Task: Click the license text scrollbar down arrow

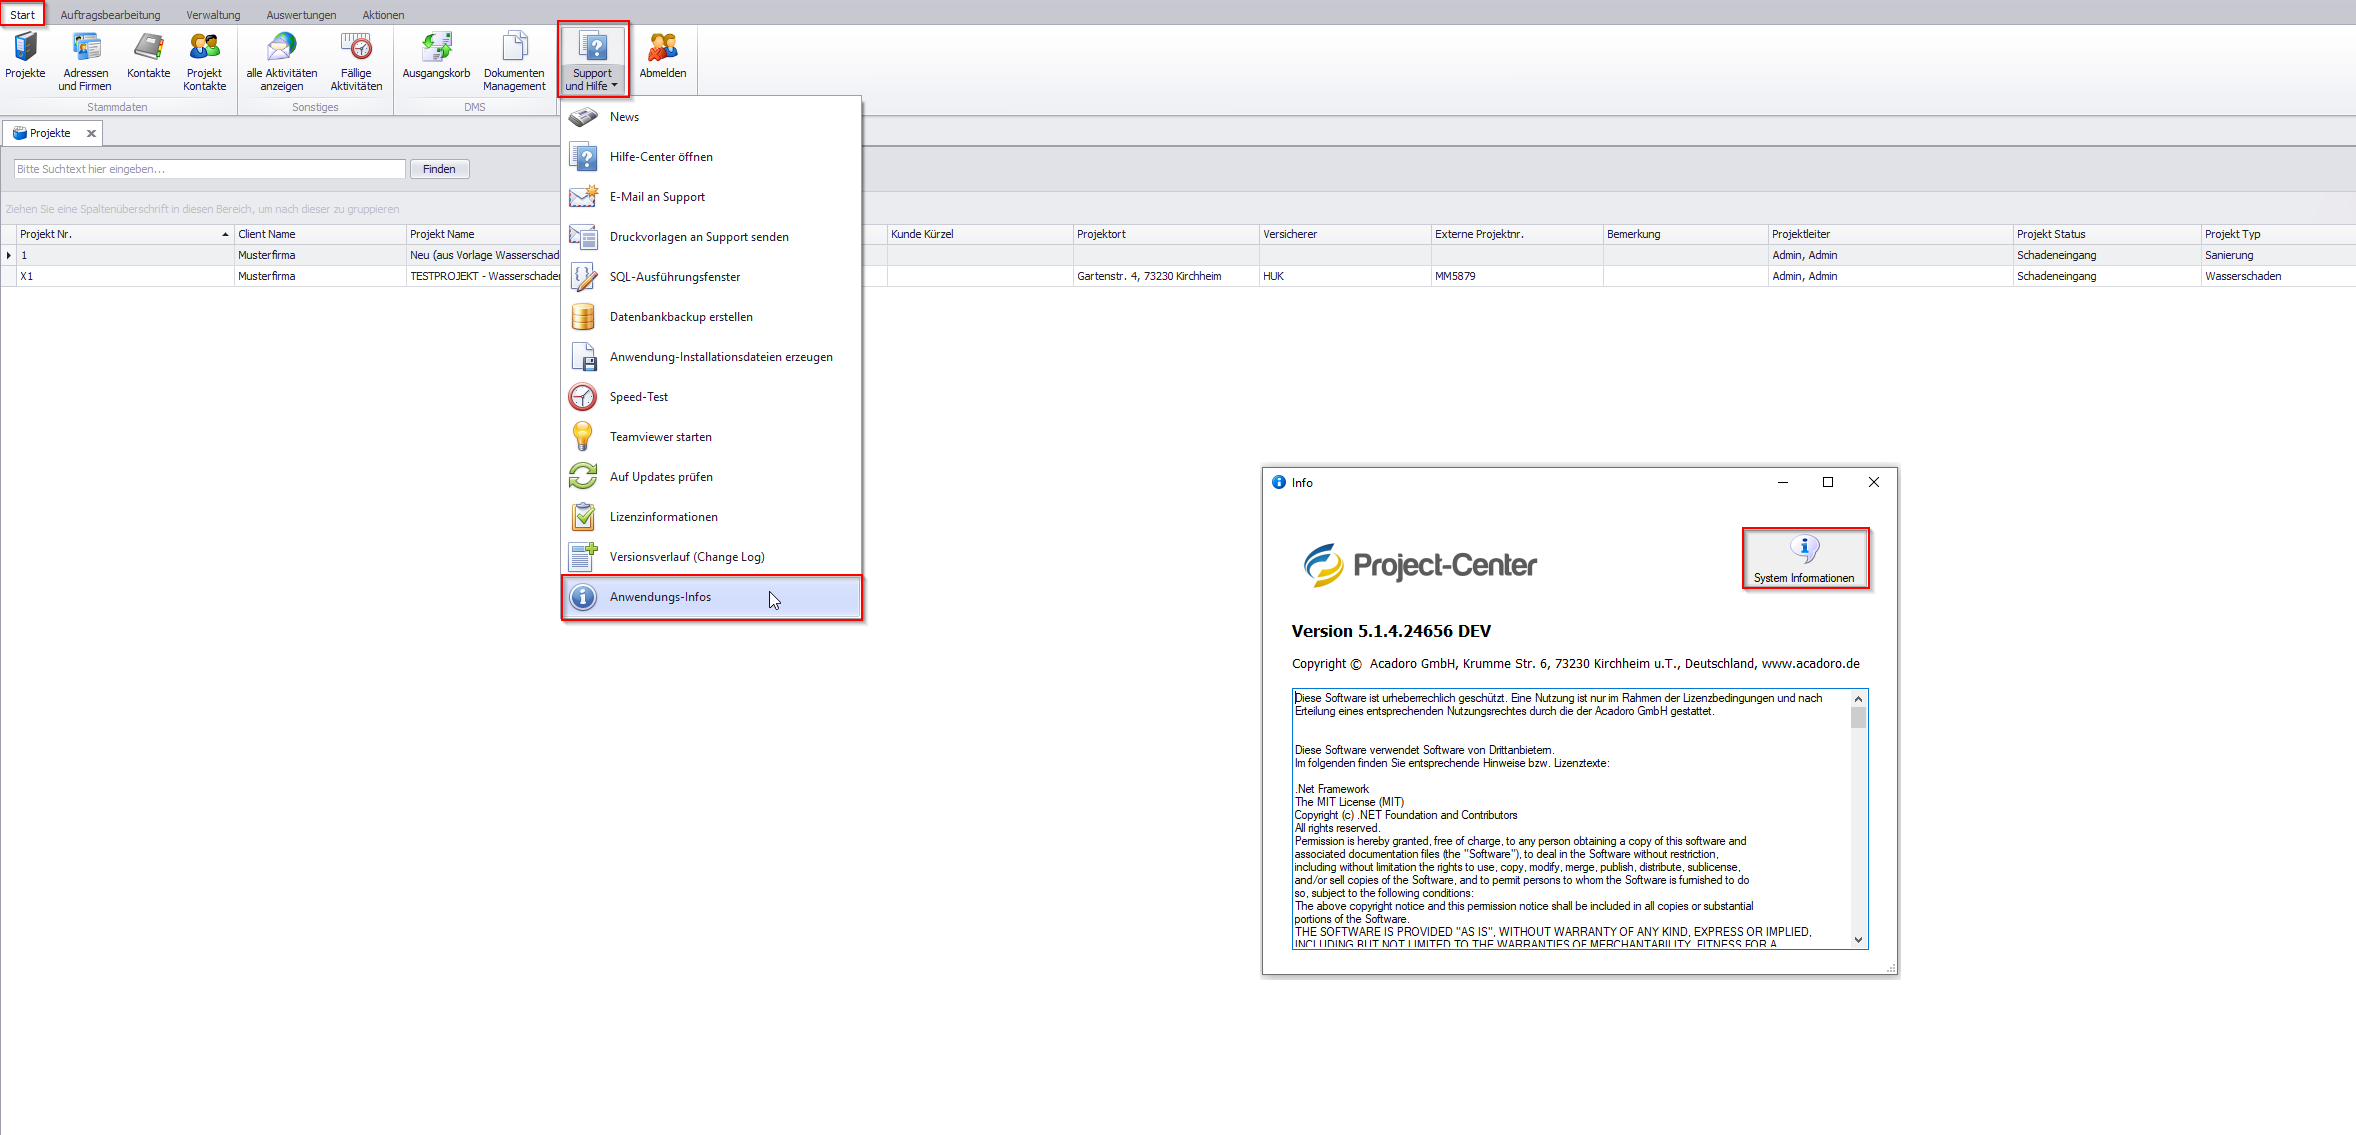Action: (1858, 939)
